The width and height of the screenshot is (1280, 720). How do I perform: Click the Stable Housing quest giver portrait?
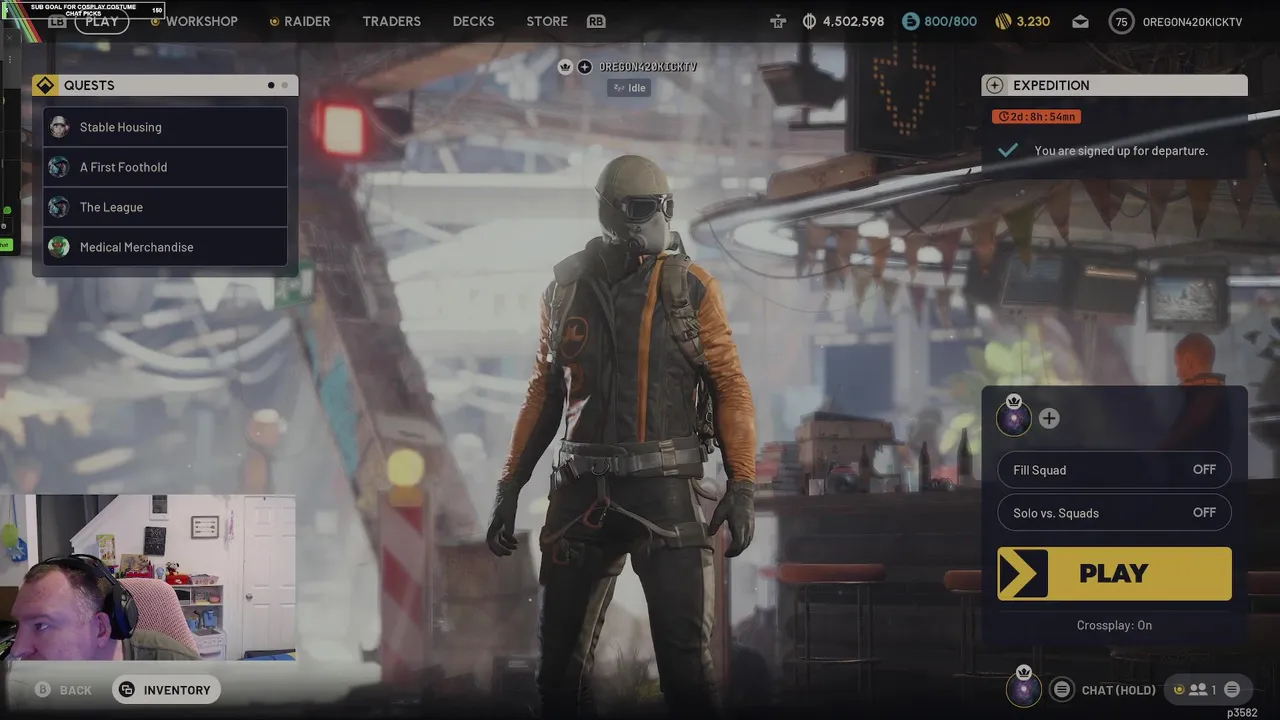(x=59, y=127)
